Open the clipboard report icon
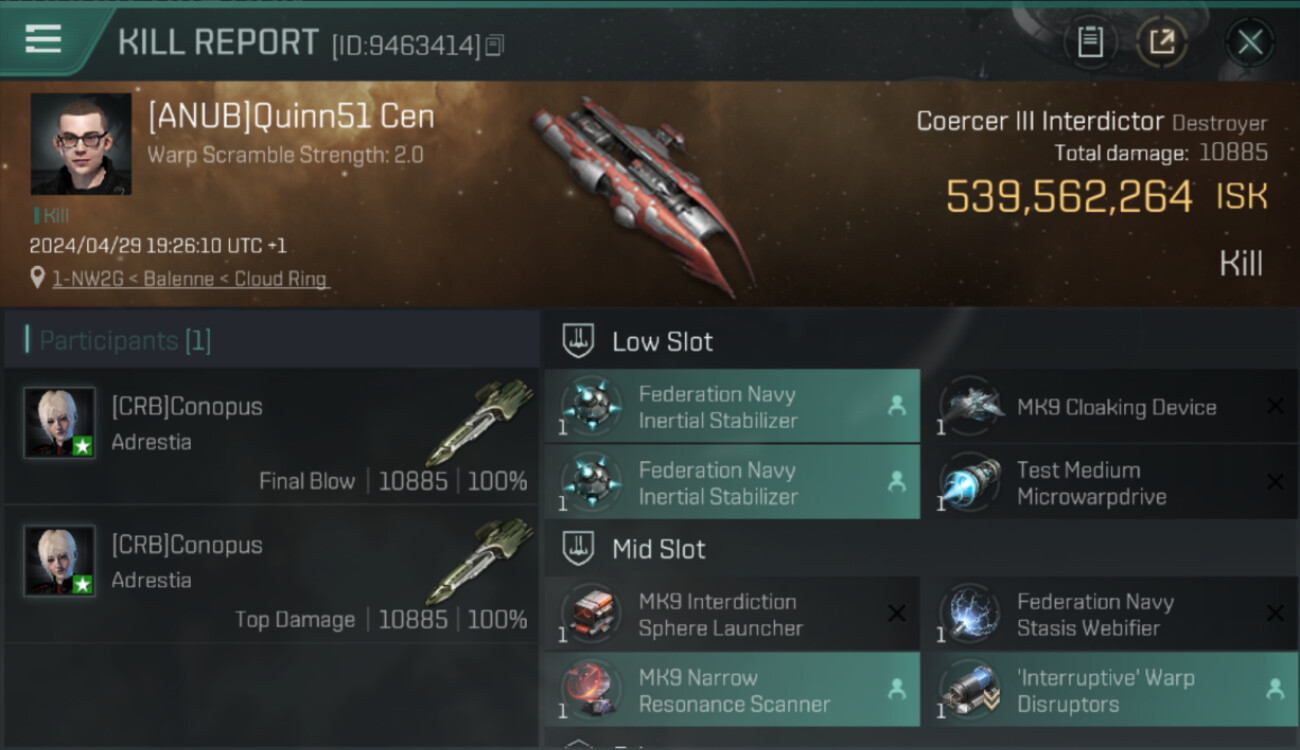This screenshot has height=750, width=1300. pyautogui.click(x=1090, y=42)
